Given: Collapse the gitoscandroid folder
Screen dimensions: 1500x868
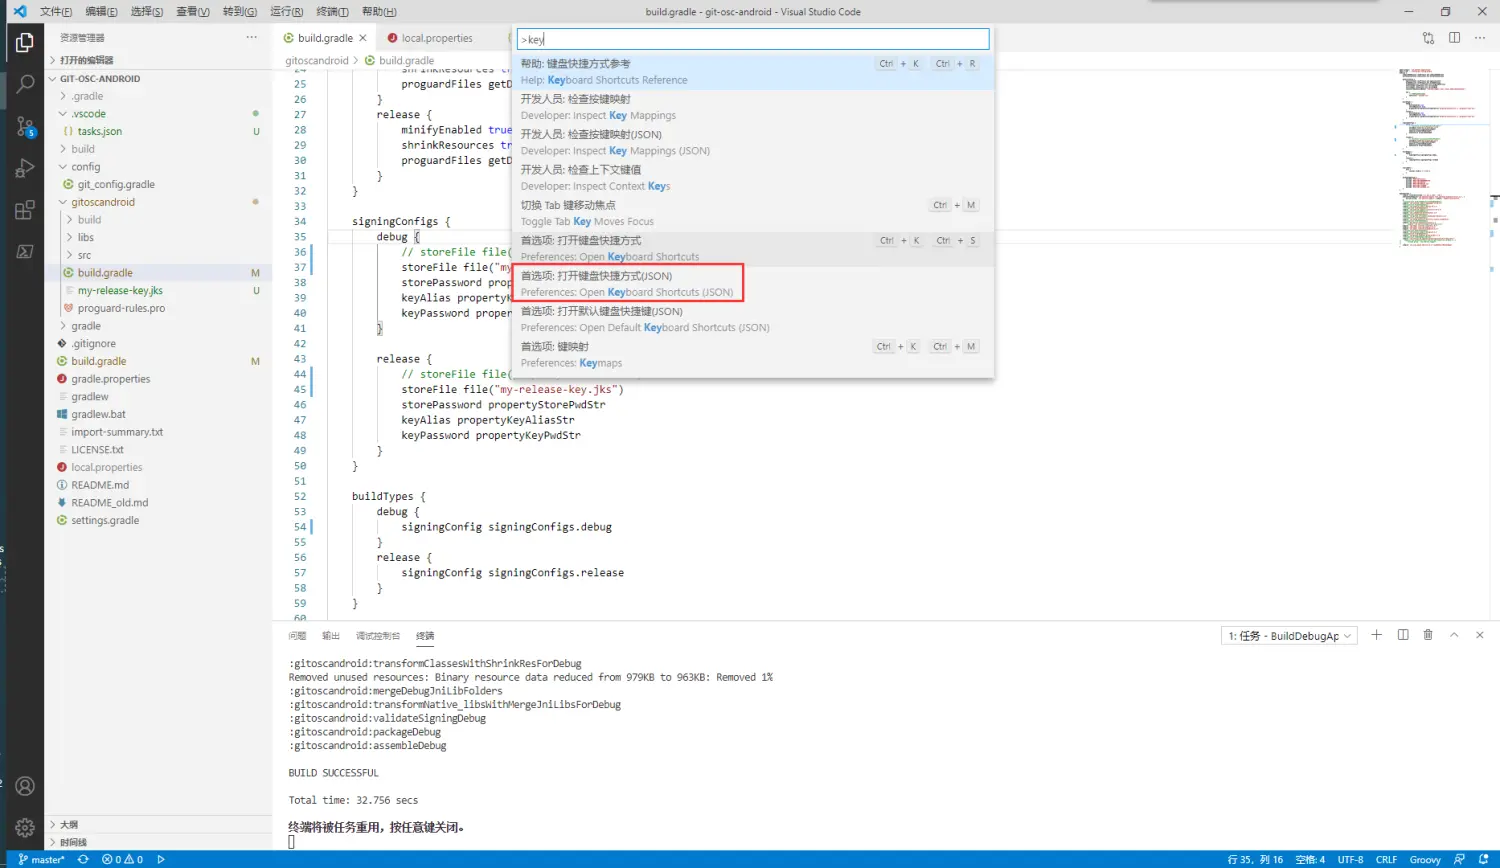Looking at the screenshot, I should [x=102, y=202].
